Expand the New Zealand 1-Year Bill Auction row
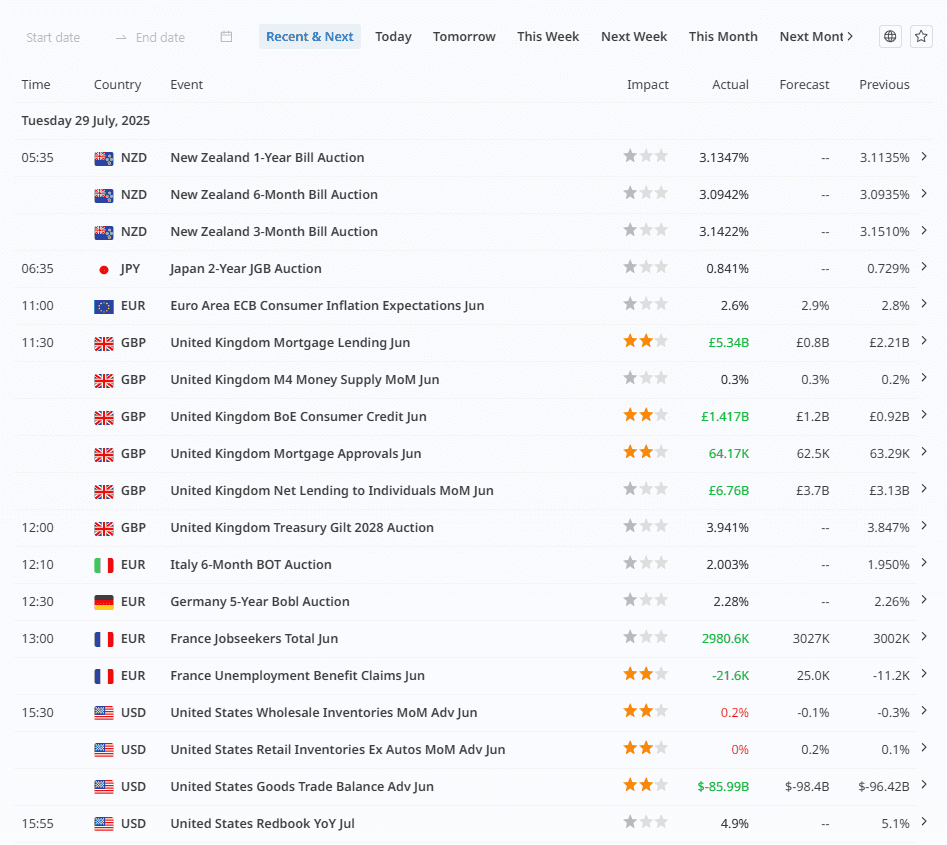 click(924, 156)
